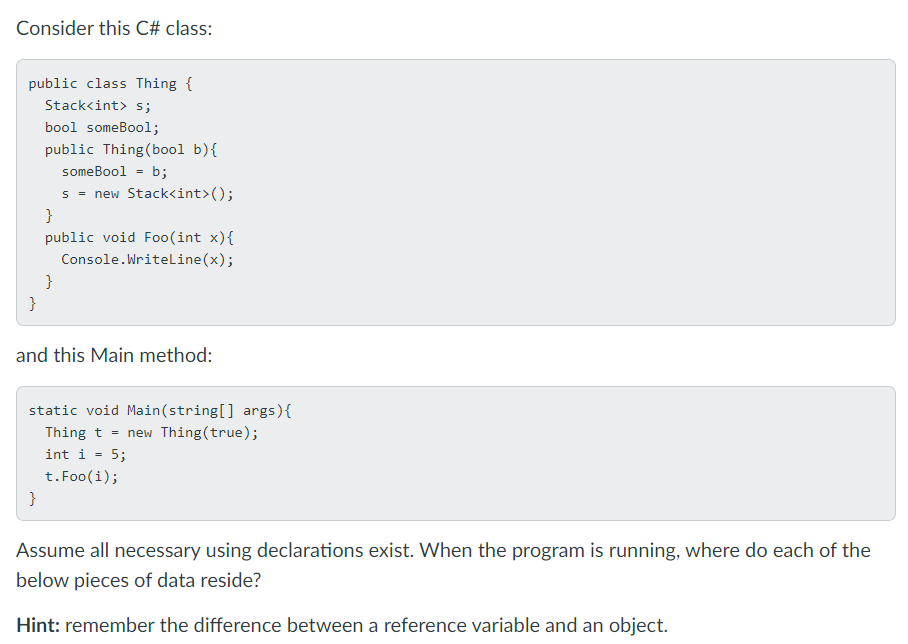Image resolution: width=908 pixels, height=644 pixels.
Task: Click the 'someBool = b;' assignment line
Action: [115, 171]
